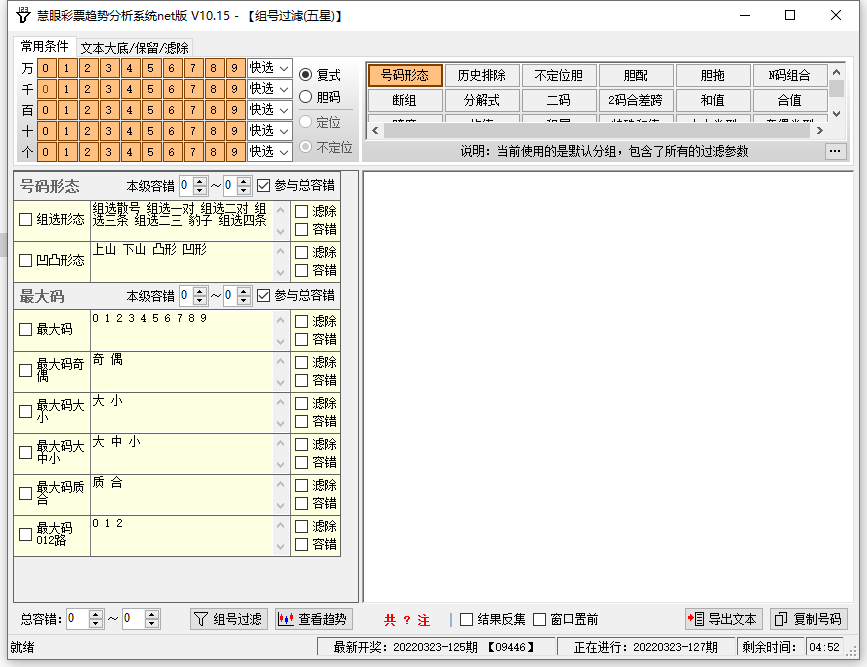Select digit 9 in the 个 row
Screen dimensions: 867x667
[x=235, y=152]
